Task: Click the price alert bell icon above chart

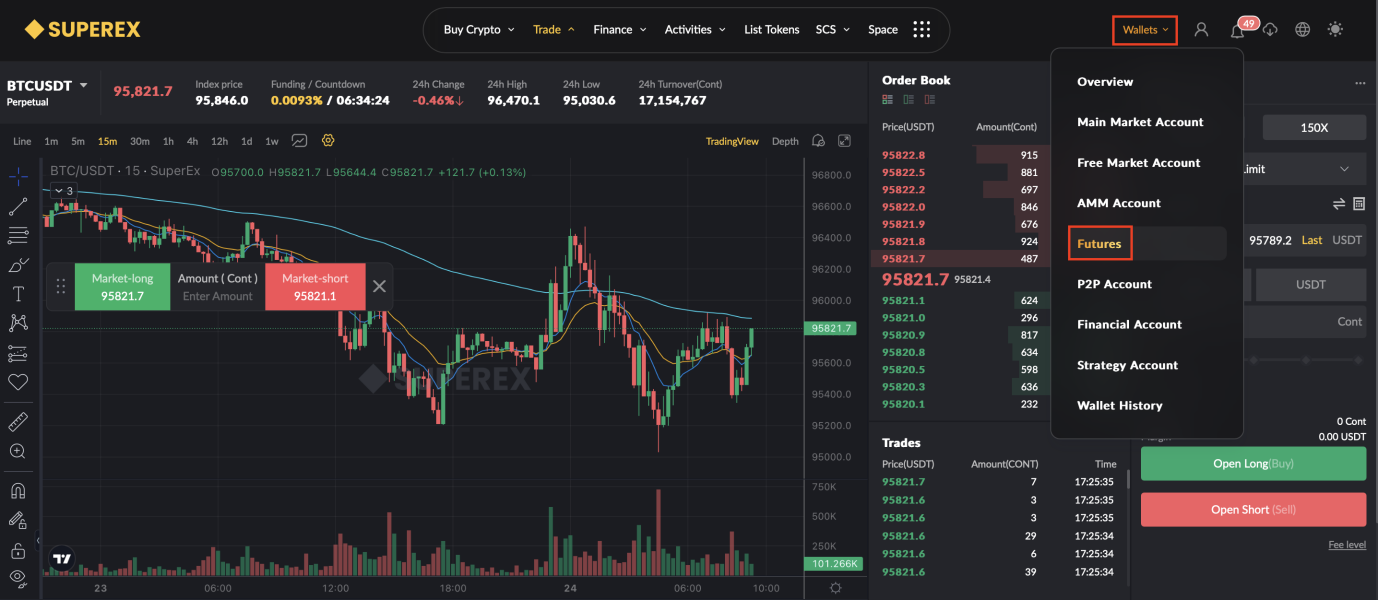Action: click(818, 141)
